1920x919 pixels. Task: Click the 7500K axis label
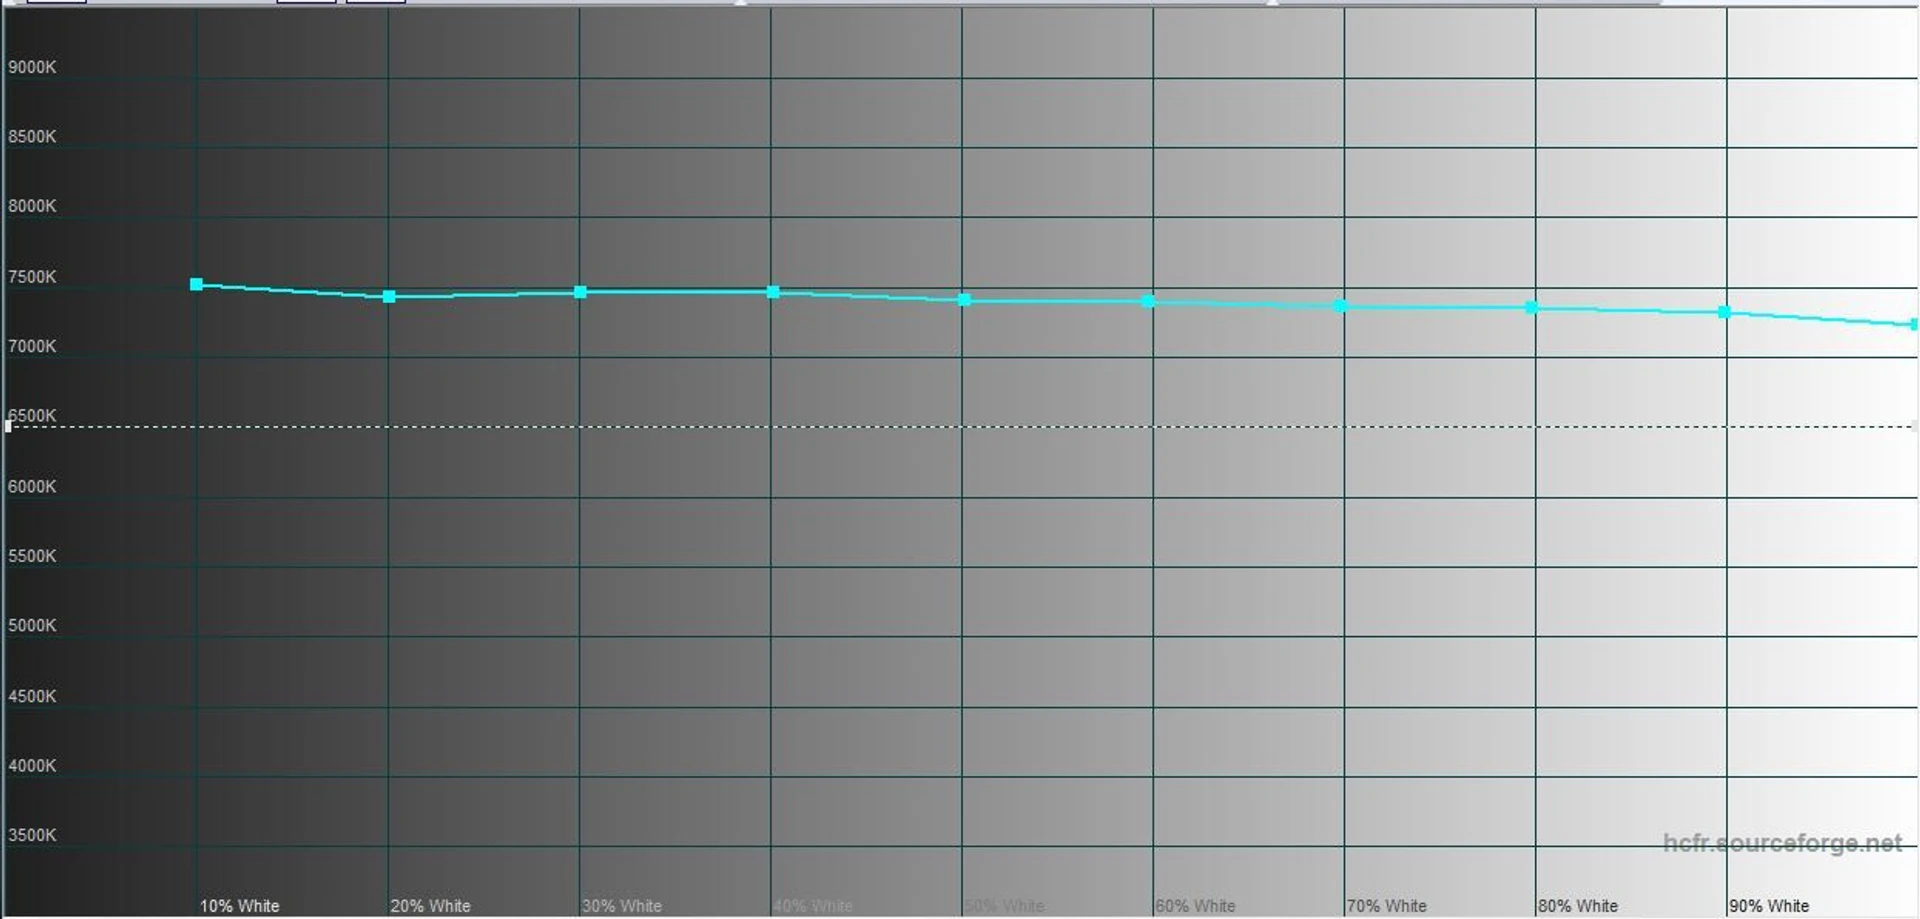pos(32,277)
